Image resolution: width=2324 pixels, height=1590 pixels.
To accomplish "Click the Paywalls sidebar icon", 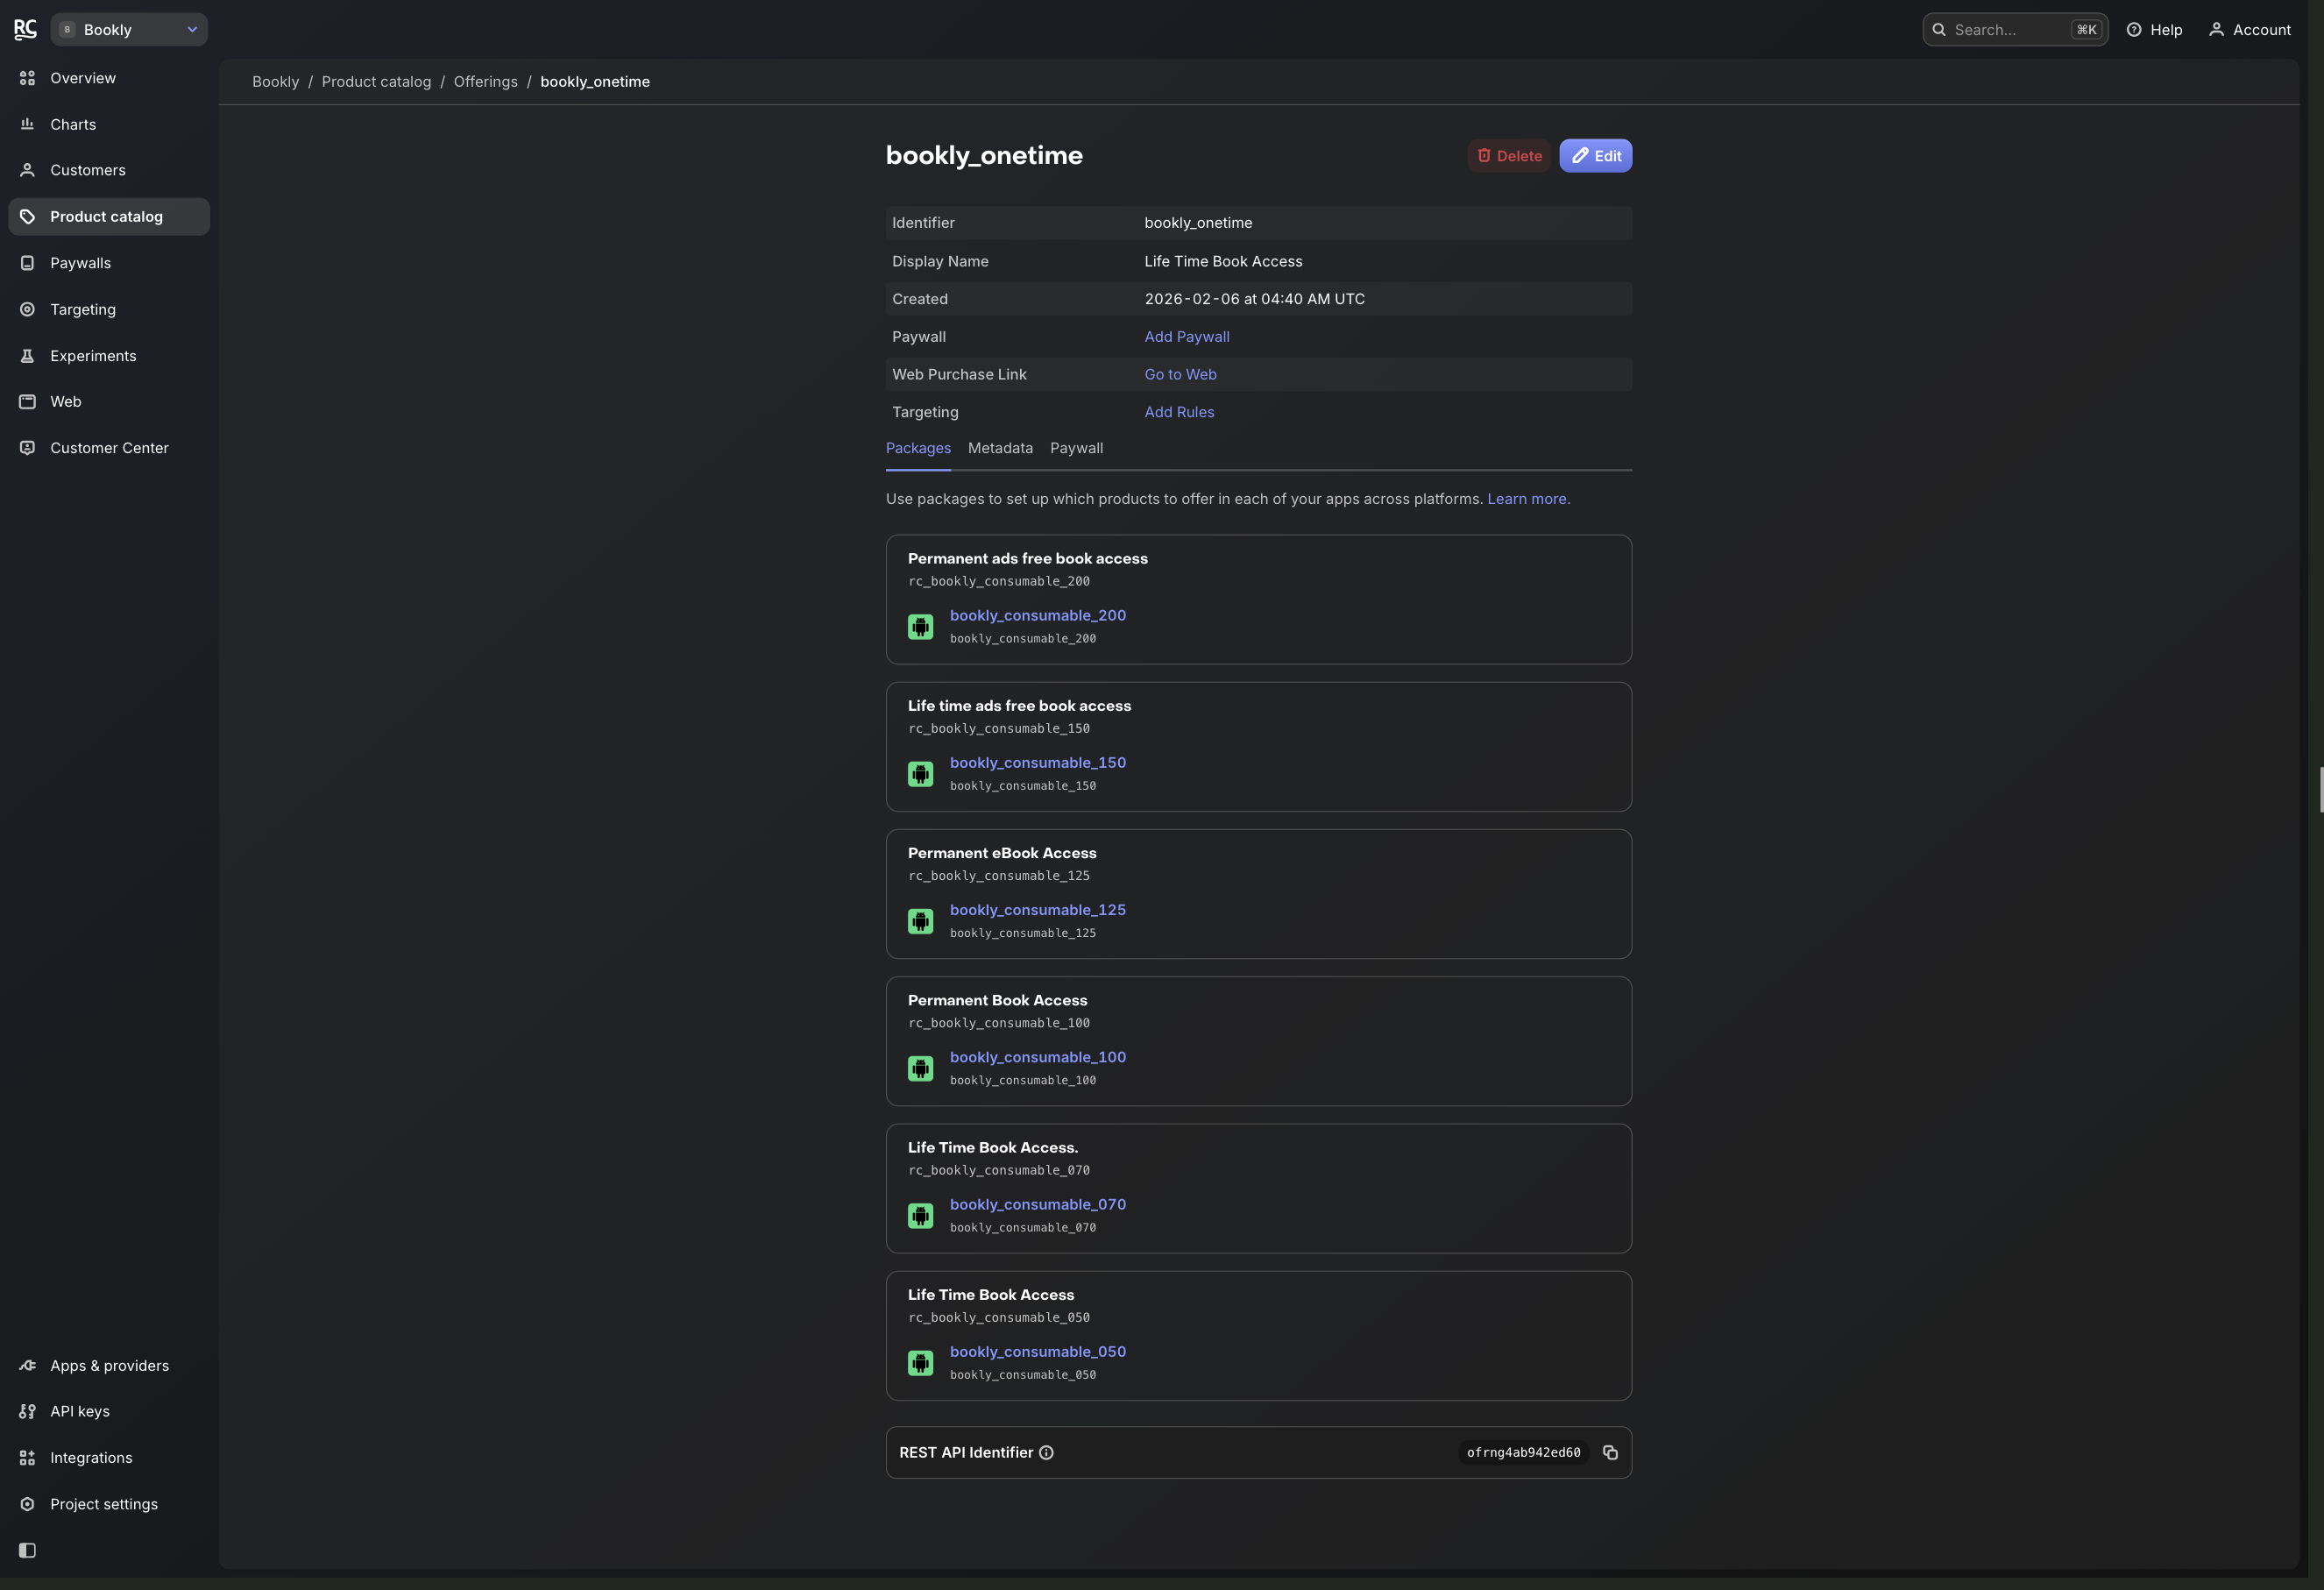I will [x=27, y=263].
